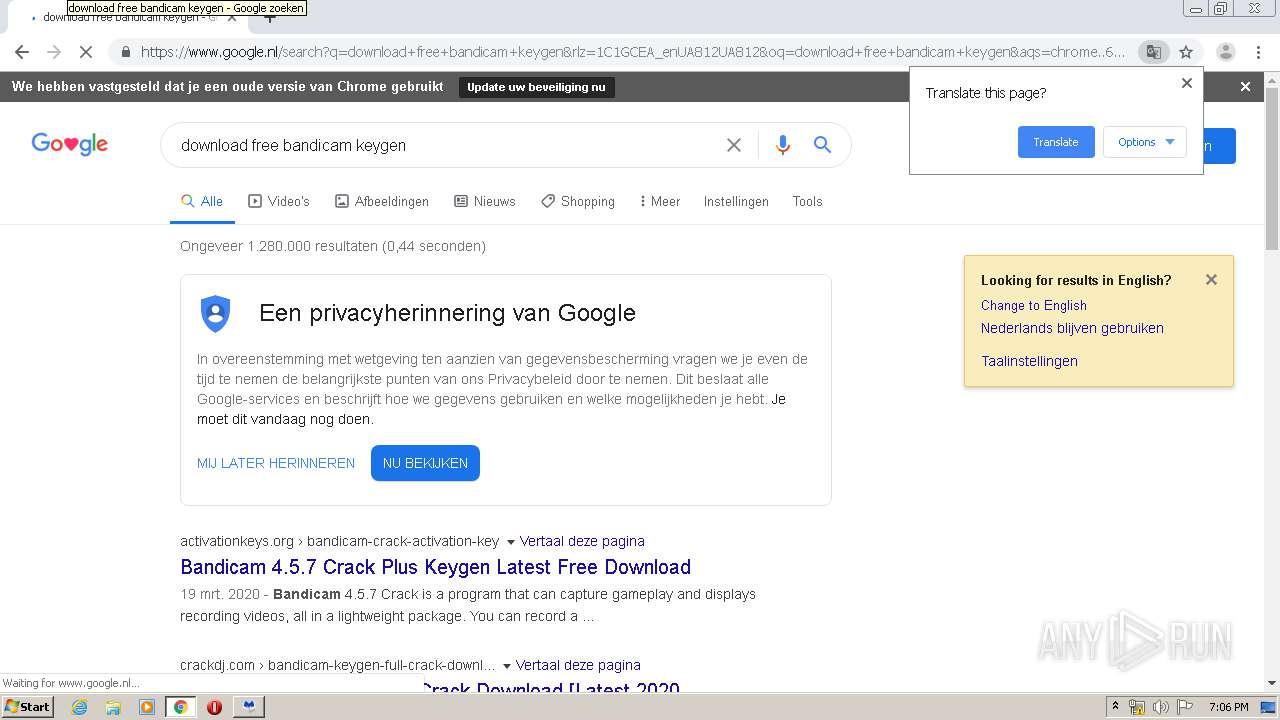Open the Google logo homepage link
The width and height of the screenshot is (1280, 720).
tap(70, 144)
